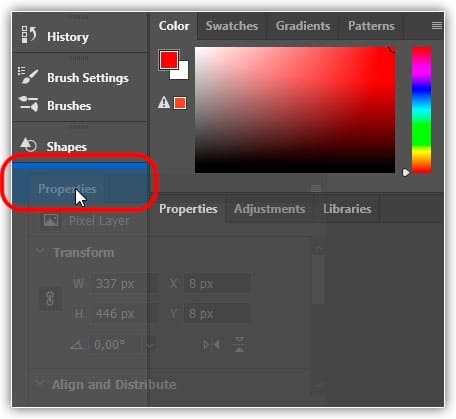Switch to the Patterns tab
456x419 pixels.
point(371,26)
